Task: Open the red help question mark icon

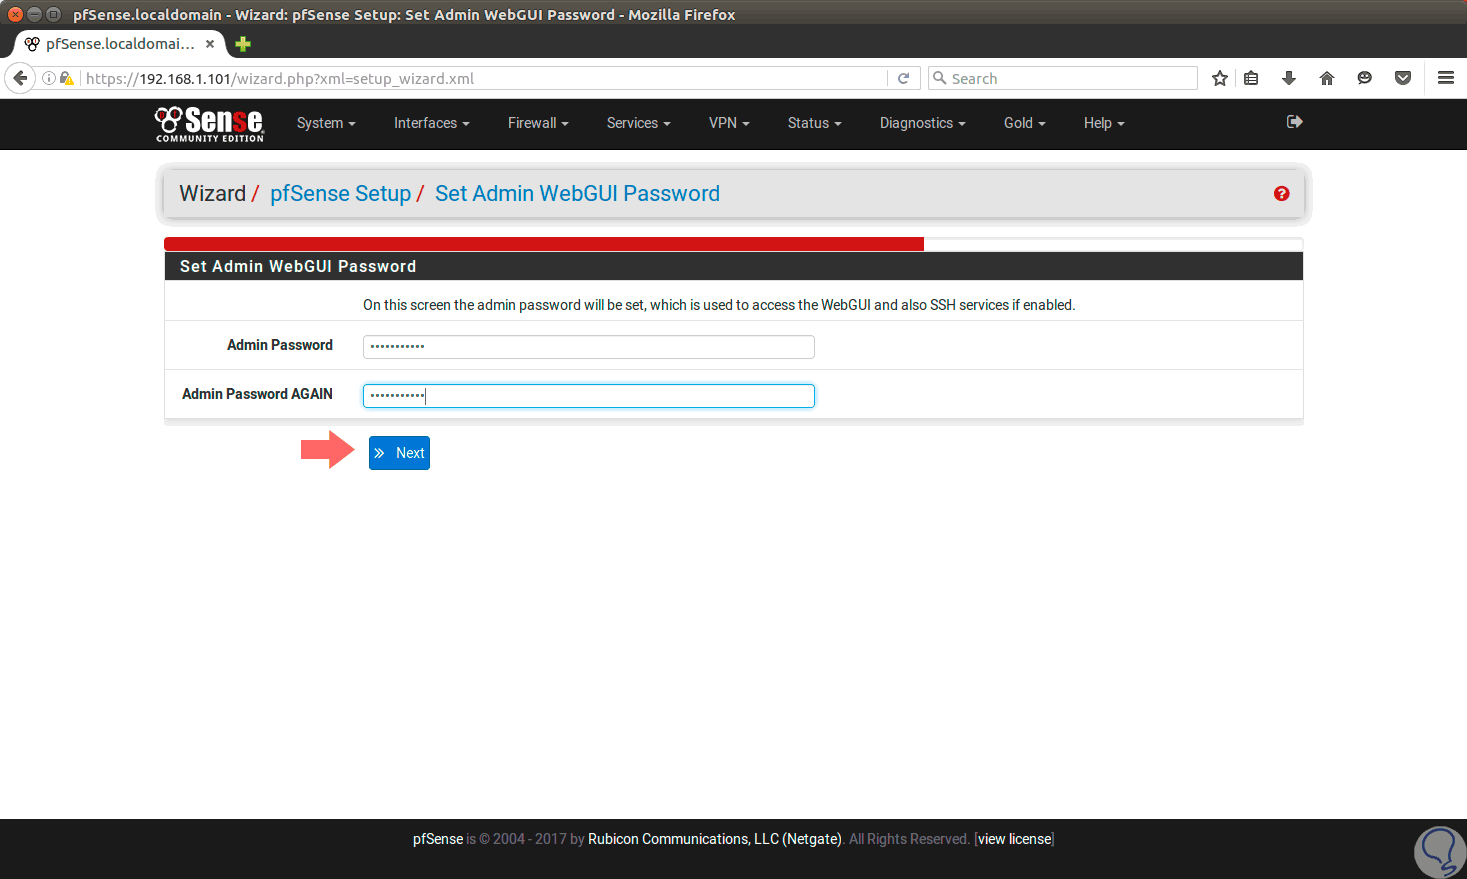Action: pos(1281,194)
